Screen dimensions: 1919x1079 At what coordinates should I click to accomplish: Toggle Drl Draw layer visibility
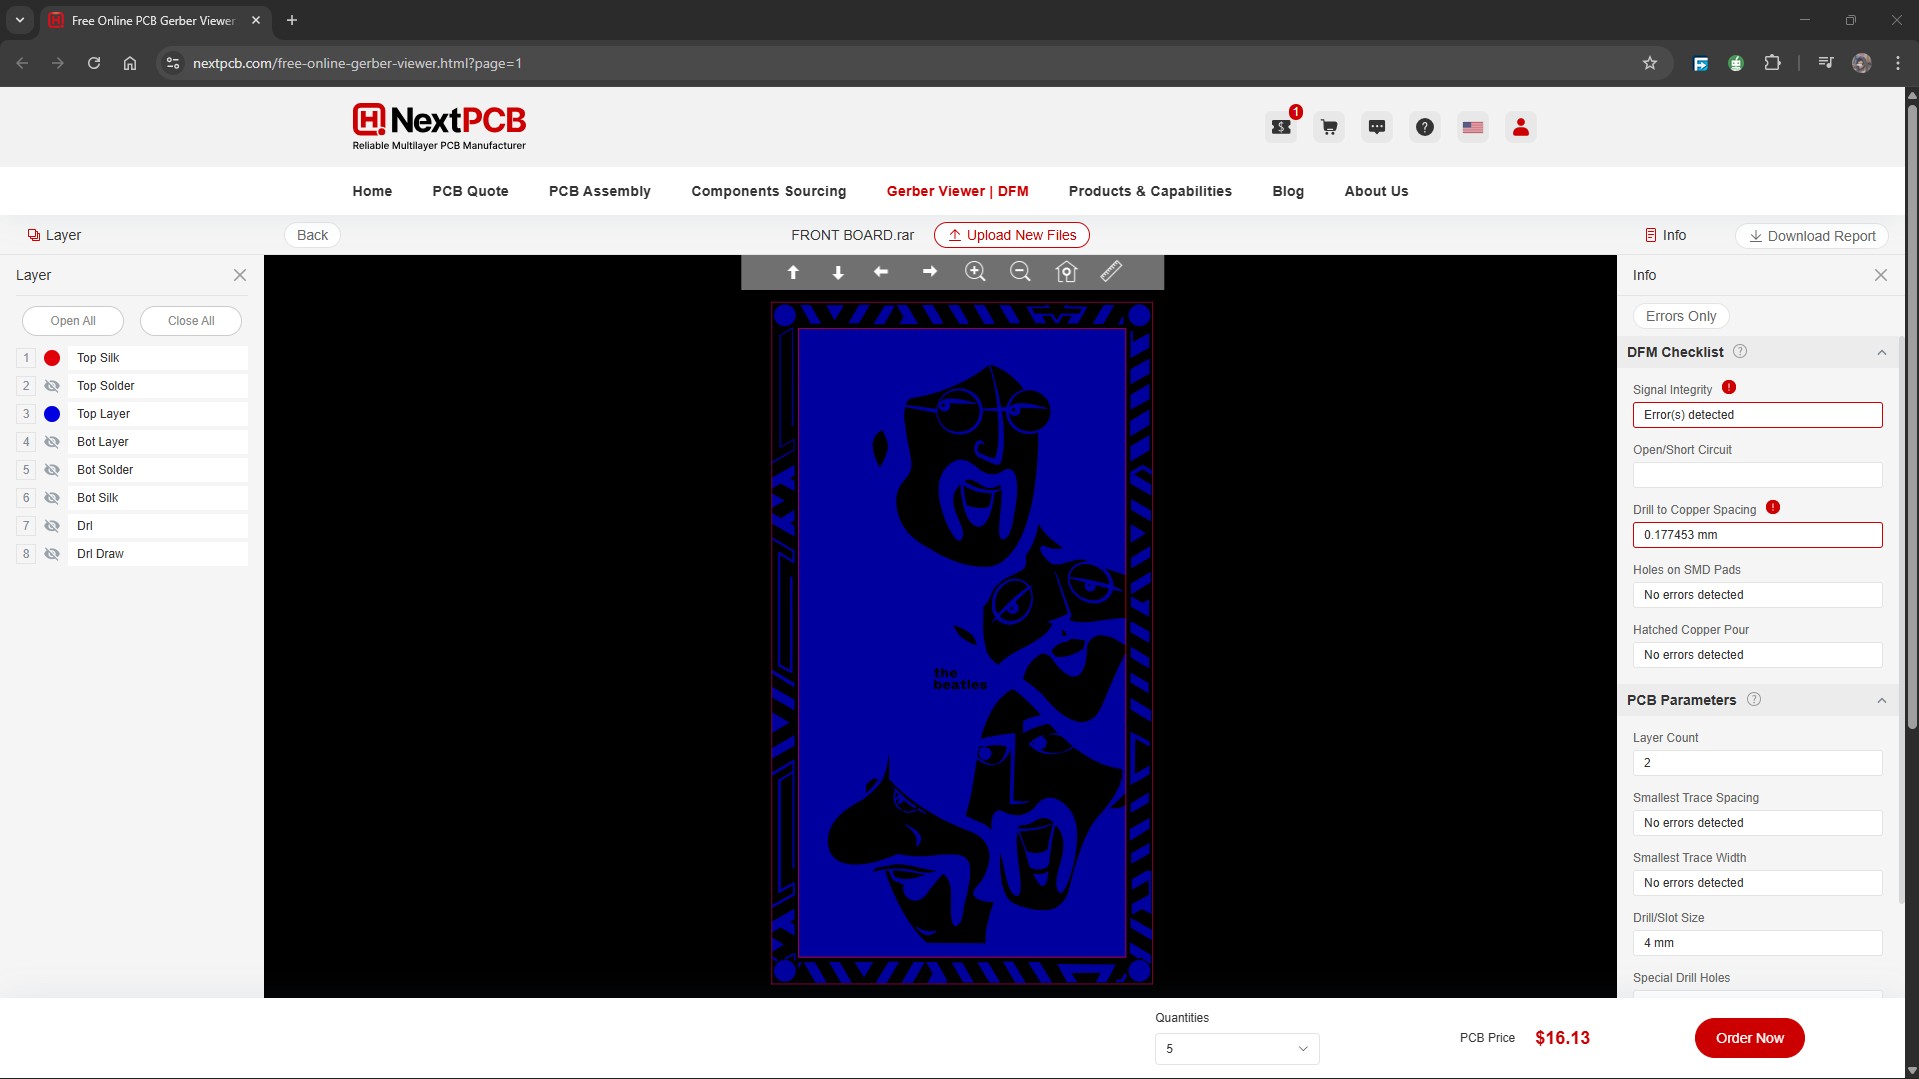pyautogui.click(x=52, y=554)
